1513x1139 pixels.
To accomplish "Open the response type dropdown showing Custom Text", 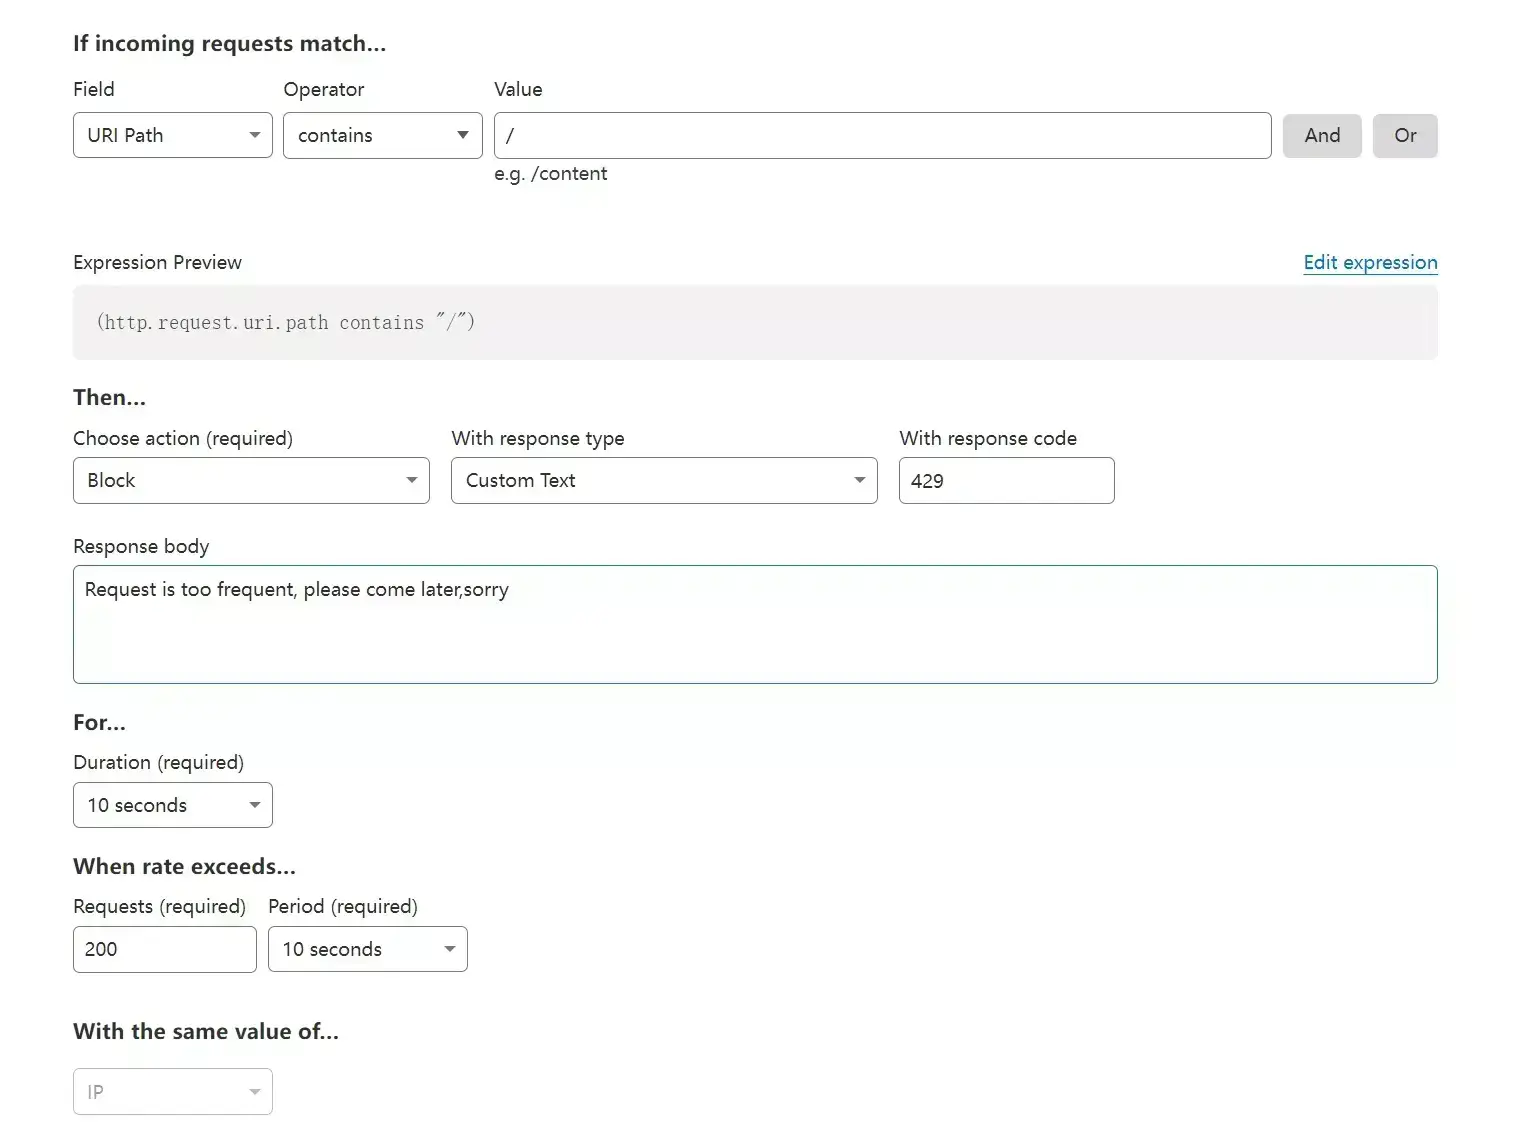I will point(664,480).
